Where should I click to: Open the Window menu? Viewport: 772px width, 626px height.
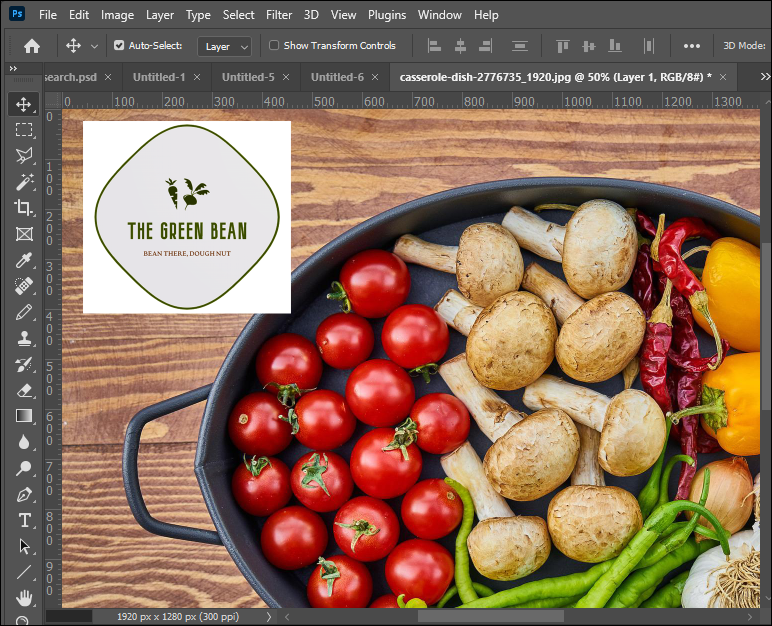click(440, 15)
